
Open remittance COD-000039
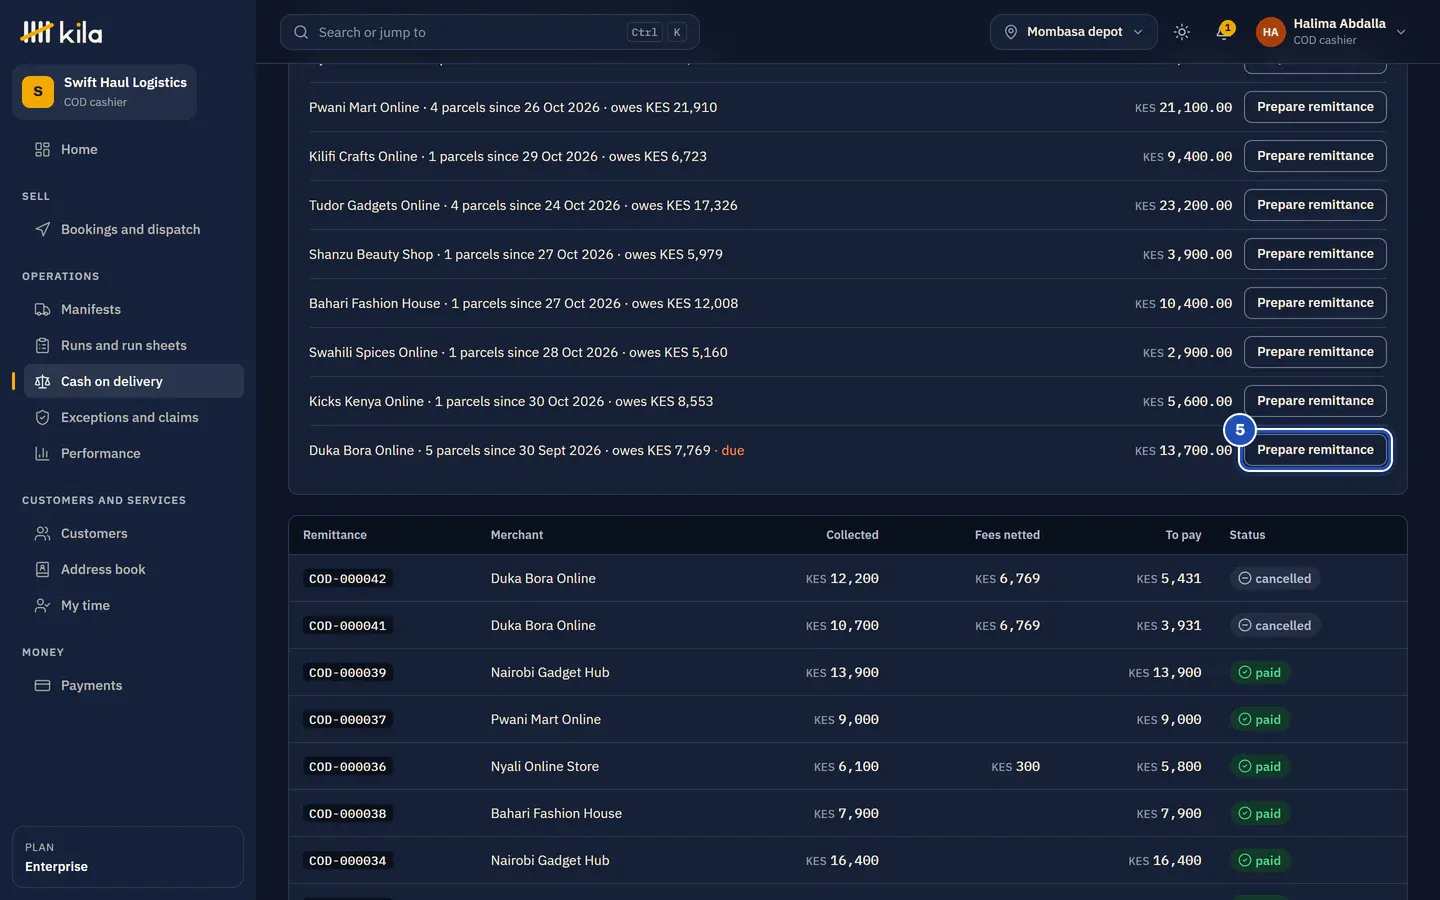point(348,673)
